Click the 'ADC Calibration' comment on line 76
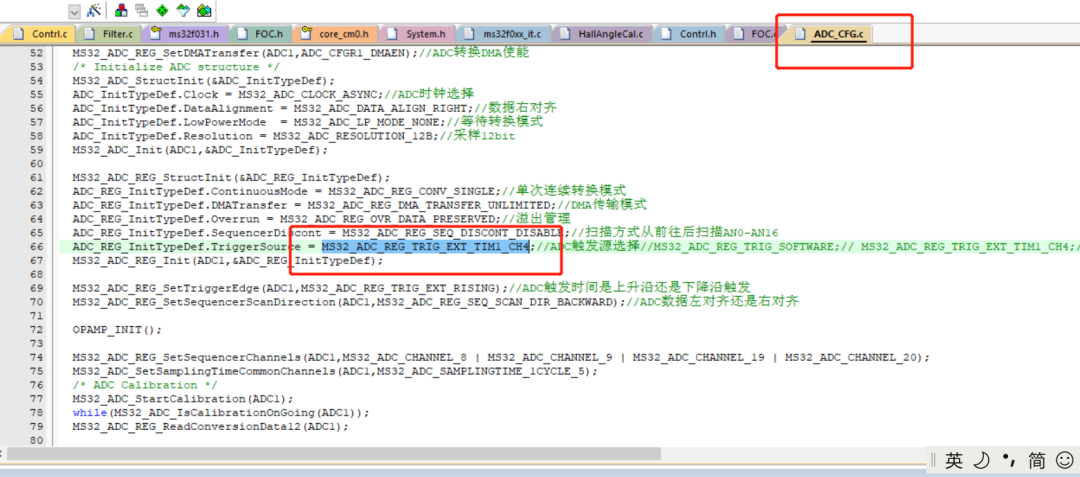 point(145,385)
